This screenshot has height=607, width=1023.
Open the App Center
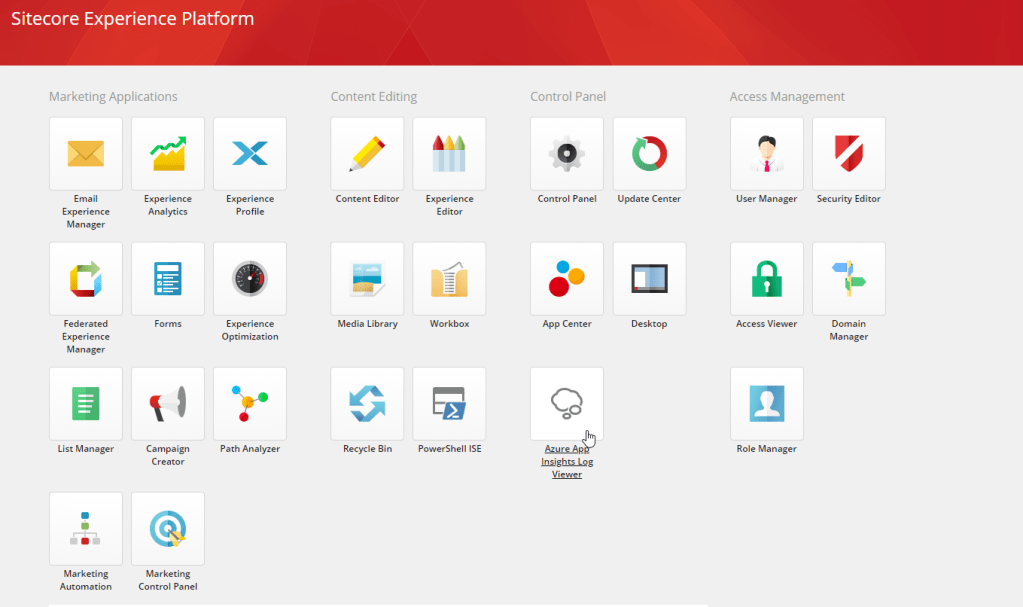(566, 278)
